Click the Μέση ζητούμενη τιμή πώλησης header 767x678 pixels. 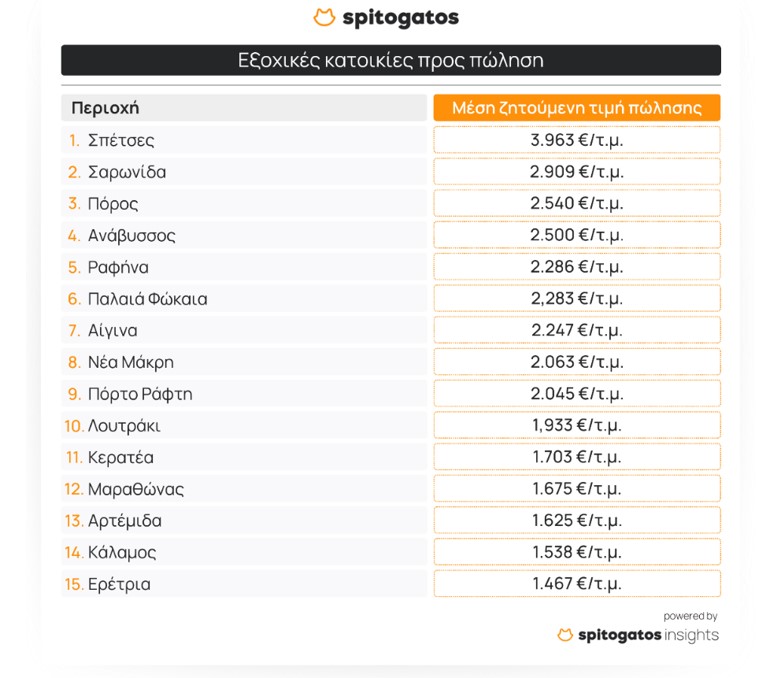[577, 108]
